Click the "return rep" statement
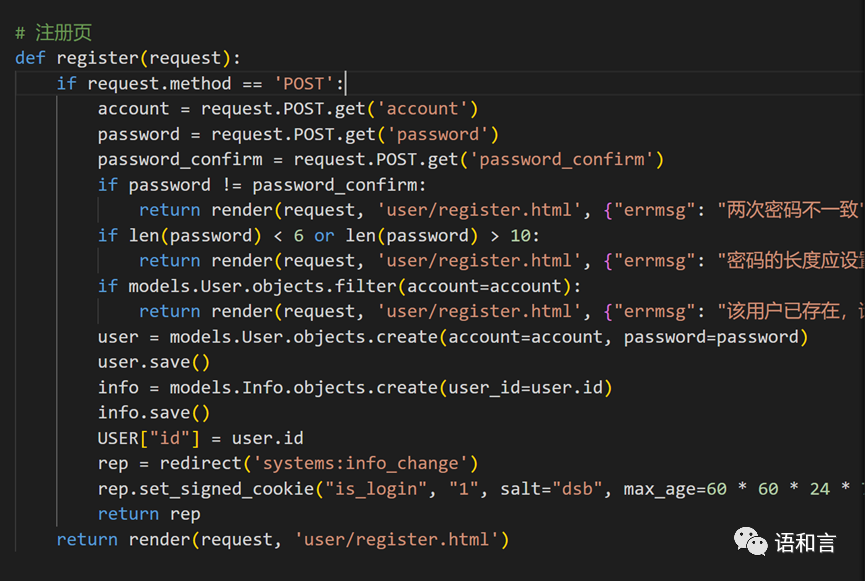Viewport: 865px width, 581px height. 149,514
